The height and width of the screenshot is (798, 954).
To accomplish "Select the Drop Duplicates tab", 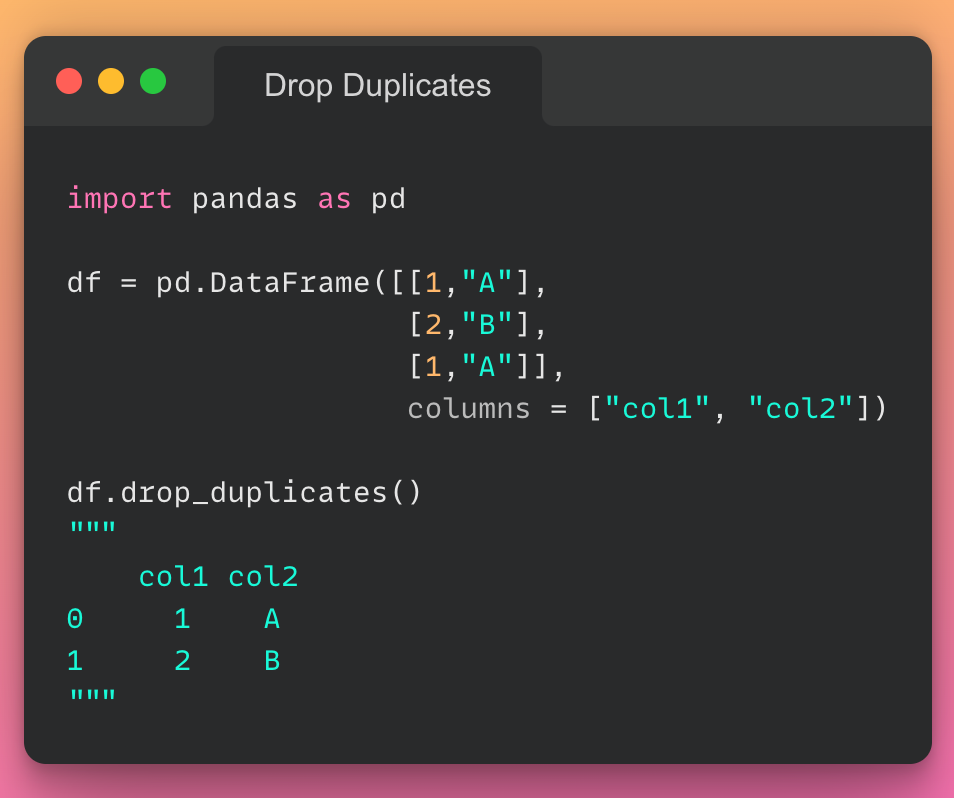I will [378, 86].
